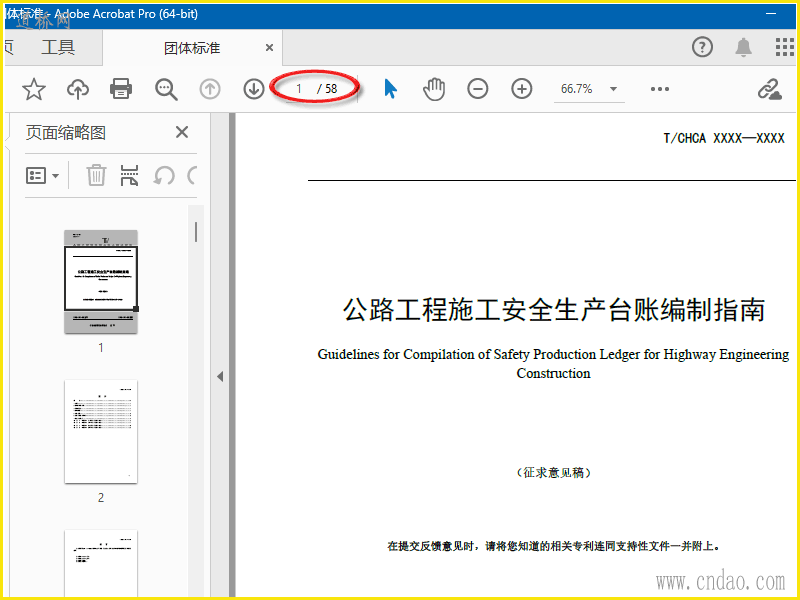Choose the selection arrow tool
The height and width of the screenshot is (600, 800).
click(x=390, y=89)
